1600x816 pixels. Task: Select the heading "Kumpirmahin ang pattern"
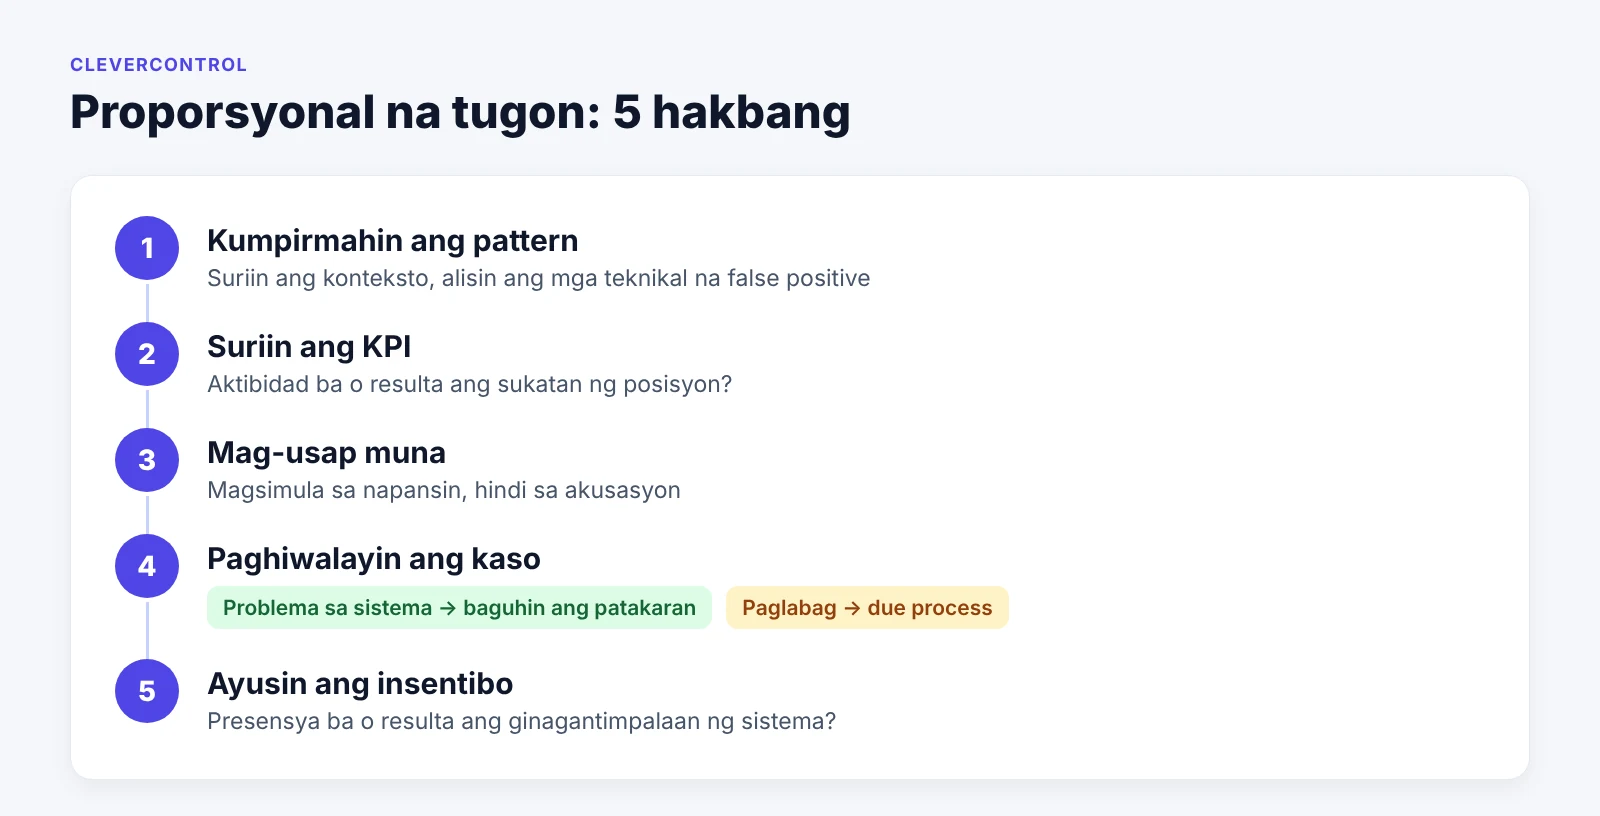pos(392,241)
